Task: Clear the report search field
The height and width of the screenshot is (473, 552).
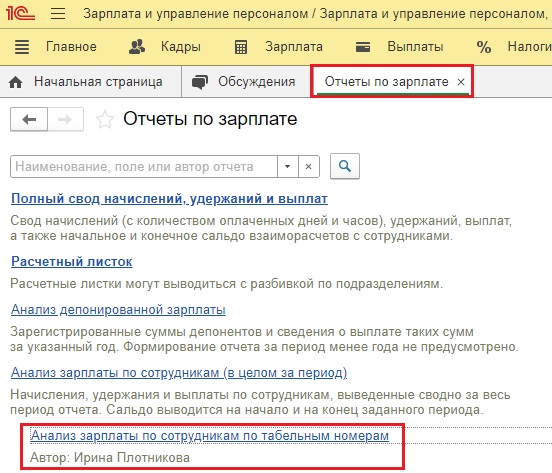Action: [308, 166]
